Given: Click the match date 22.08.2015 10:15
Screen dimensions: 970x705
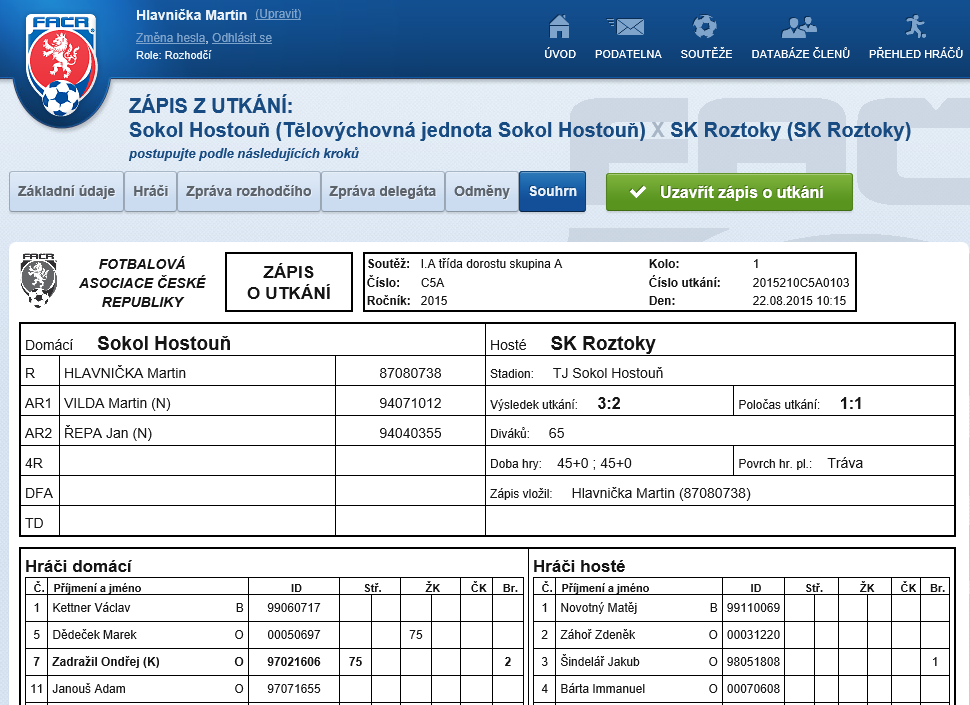Looking at the screenshot, I should (x=799, y=301).
